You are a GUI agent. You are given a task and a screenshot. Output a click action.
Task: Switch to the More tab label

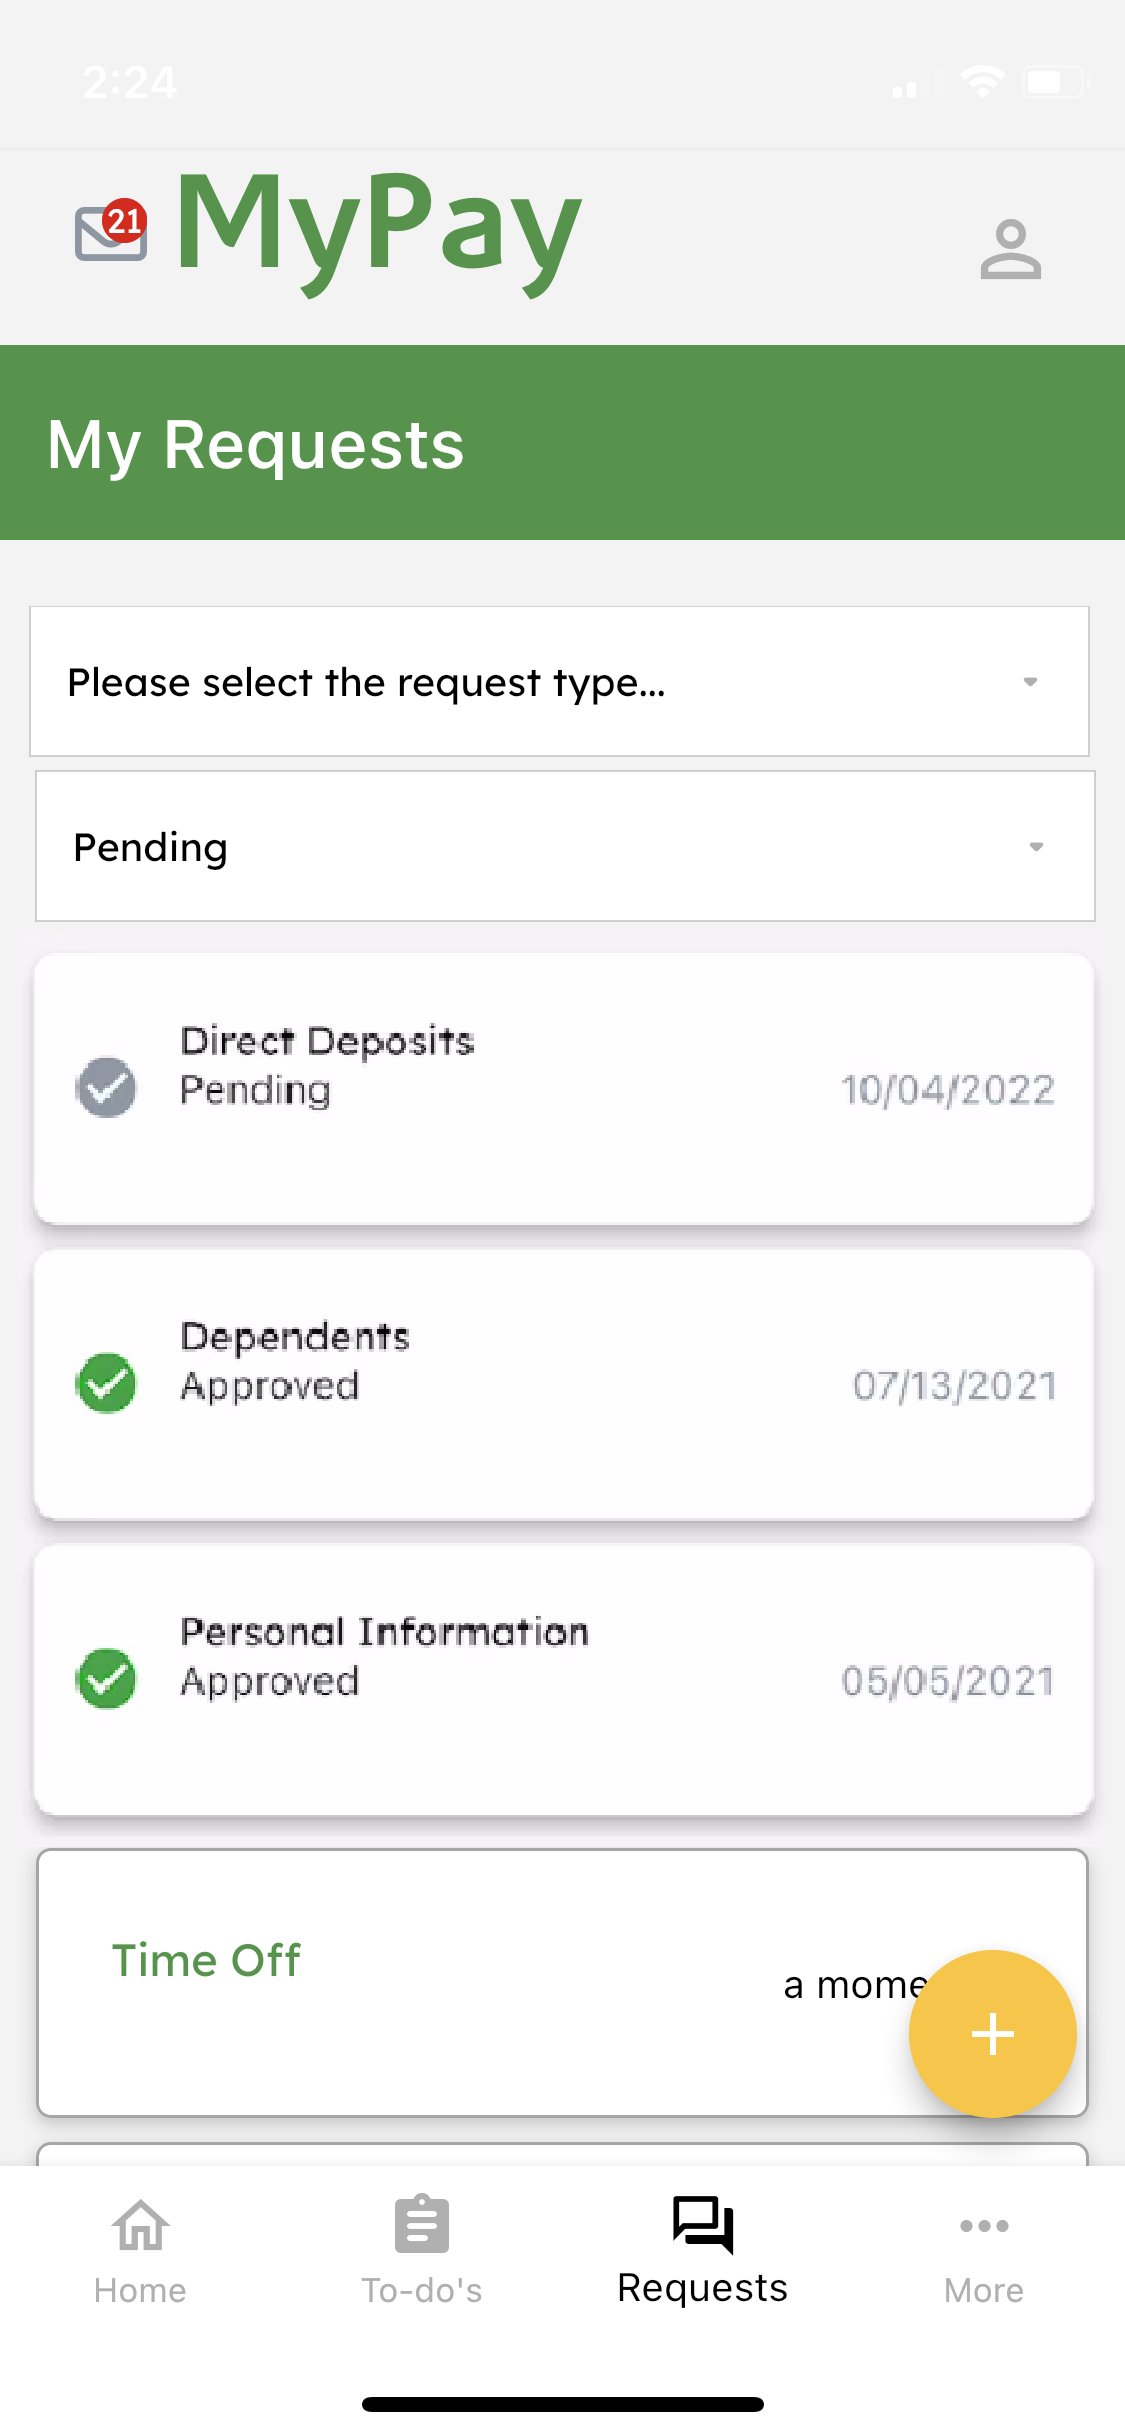(984, 2290)
